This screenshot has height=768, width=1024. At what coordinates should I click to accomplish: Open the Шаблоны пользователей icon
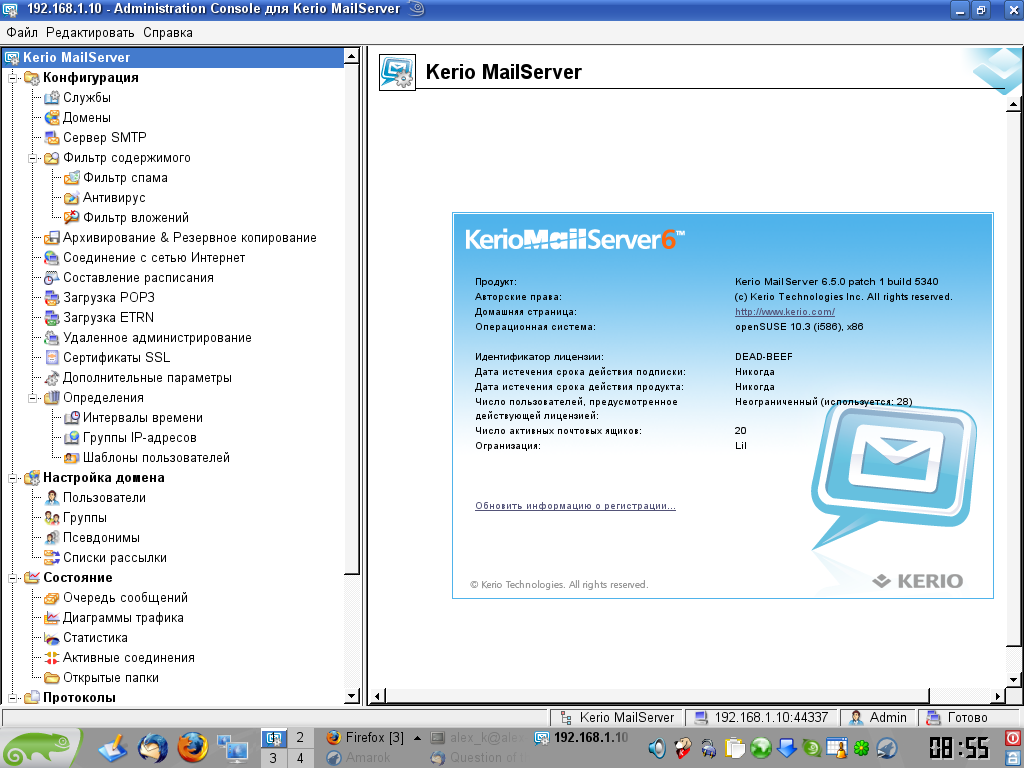(x=72, y=458)
